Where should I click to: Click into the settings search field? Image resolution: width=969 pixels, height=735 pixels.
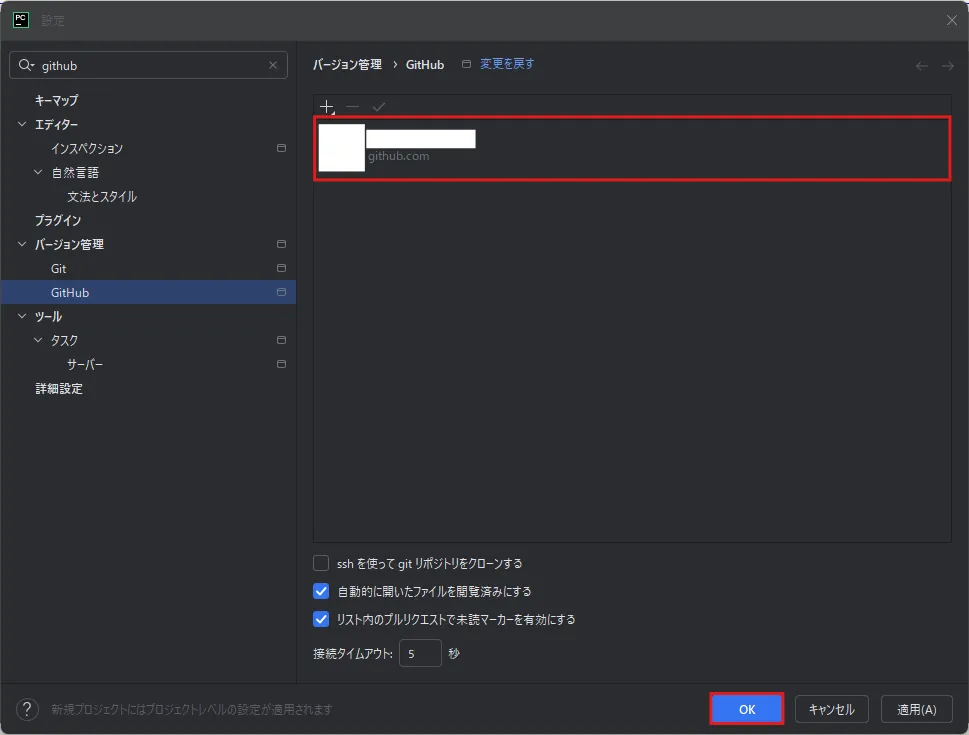tap(148, 65)
